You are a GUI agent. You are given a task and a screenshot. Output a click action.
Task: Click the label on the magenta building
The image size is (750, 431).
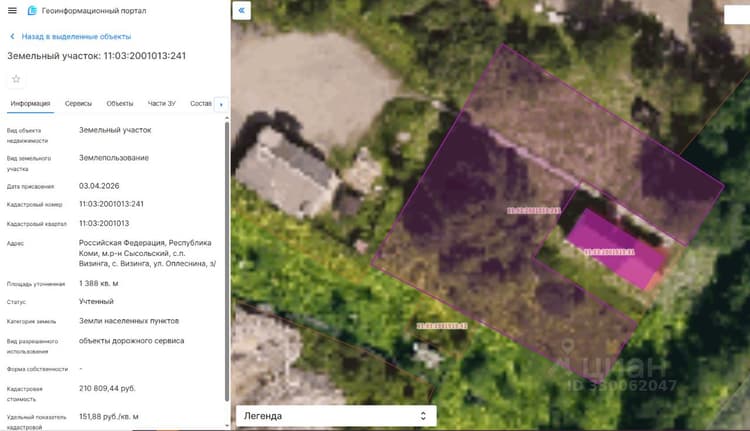609,252
